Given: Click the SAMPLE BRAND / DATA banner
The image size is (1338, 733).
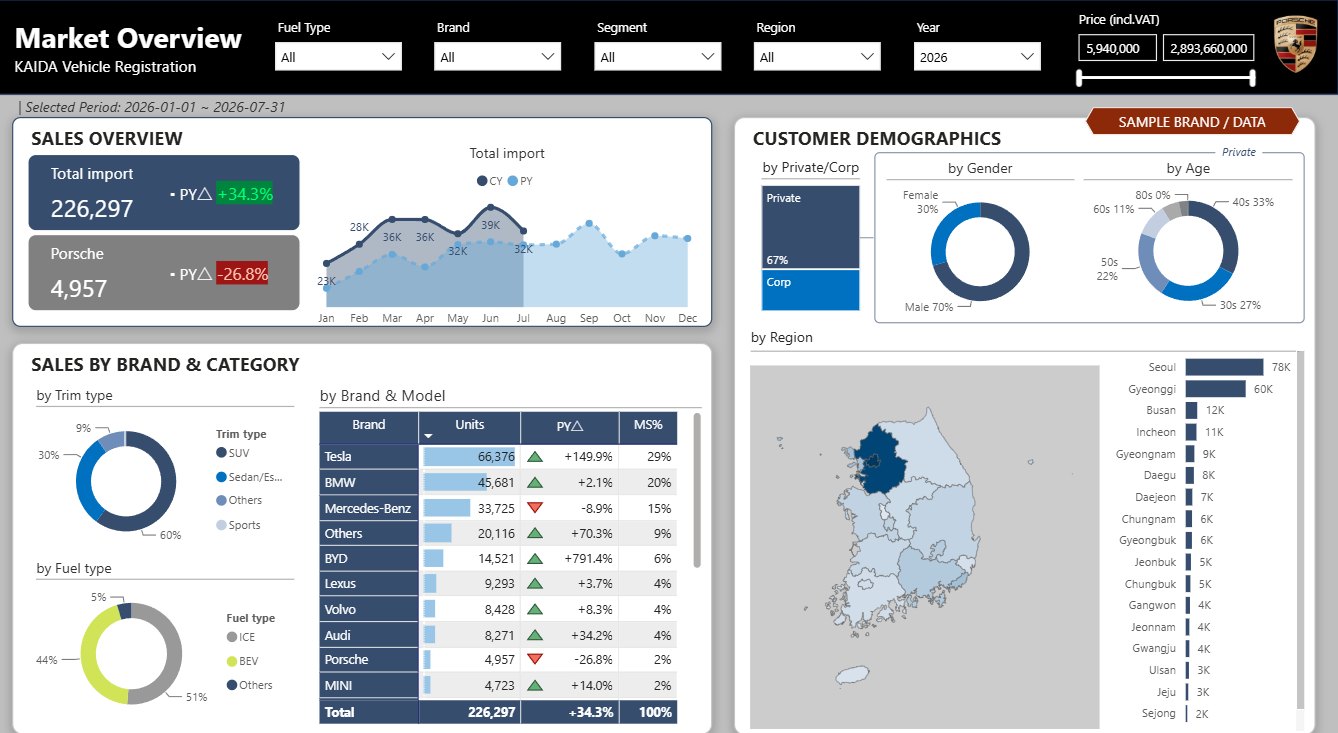Looking at the screenshot, I should click(1192, 122).
